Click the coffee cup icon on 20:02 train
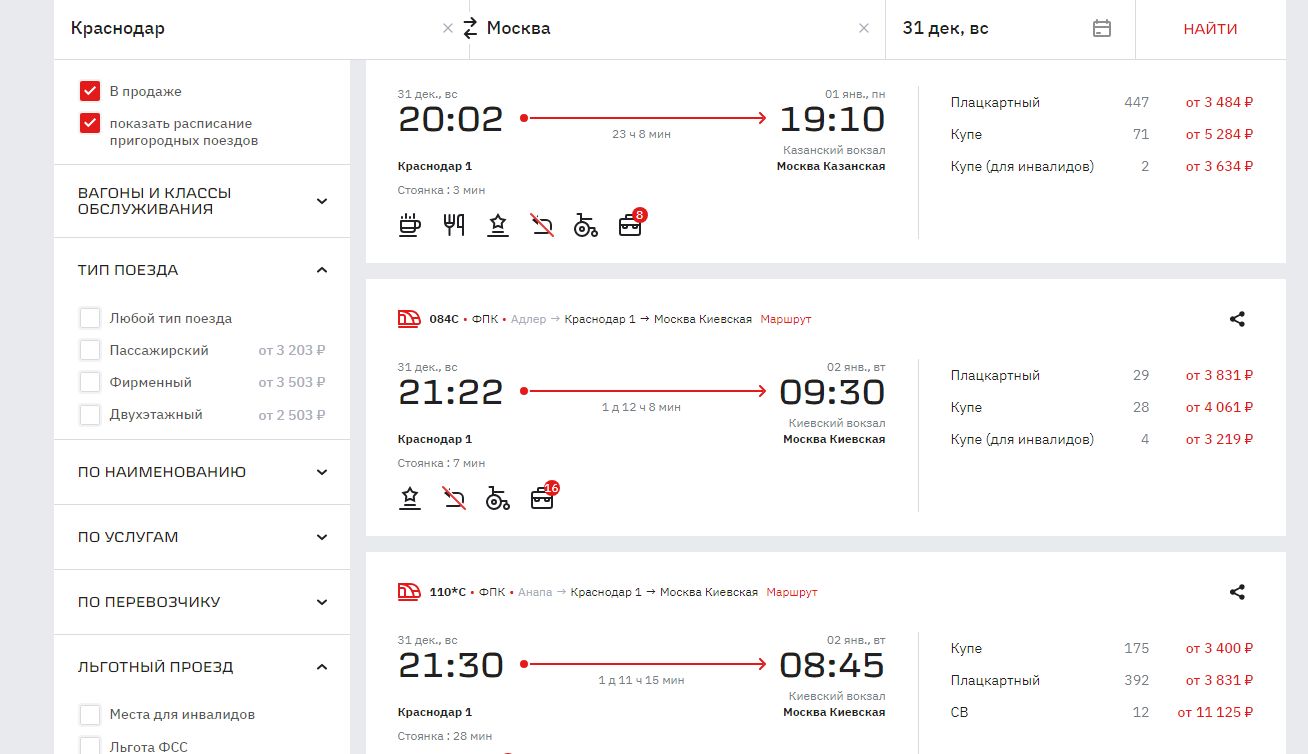The width and height of the screenshot is (1308, 754). [x=410, y=225]
